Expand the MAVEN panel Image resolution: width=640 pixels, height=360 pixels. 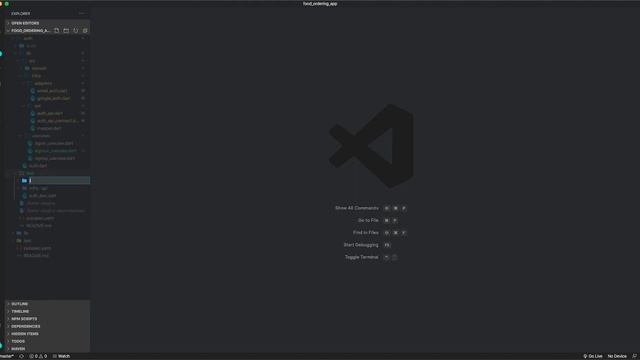pos(48,349)
